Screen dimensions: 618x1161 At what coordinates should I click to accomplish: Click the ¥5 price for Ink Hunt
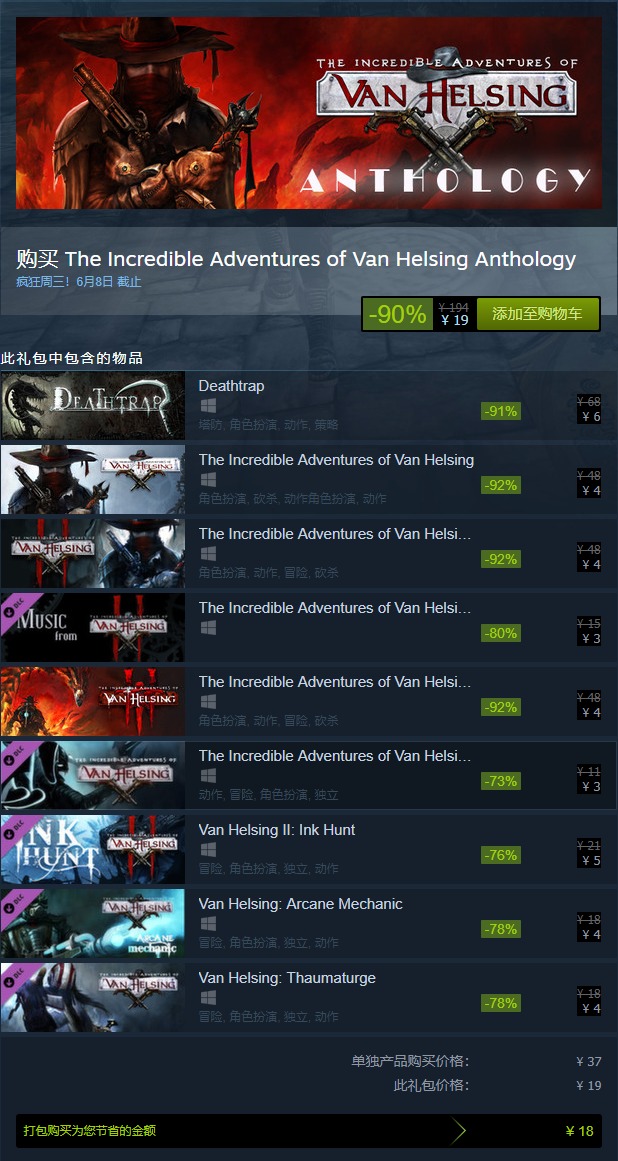[591, 860]
